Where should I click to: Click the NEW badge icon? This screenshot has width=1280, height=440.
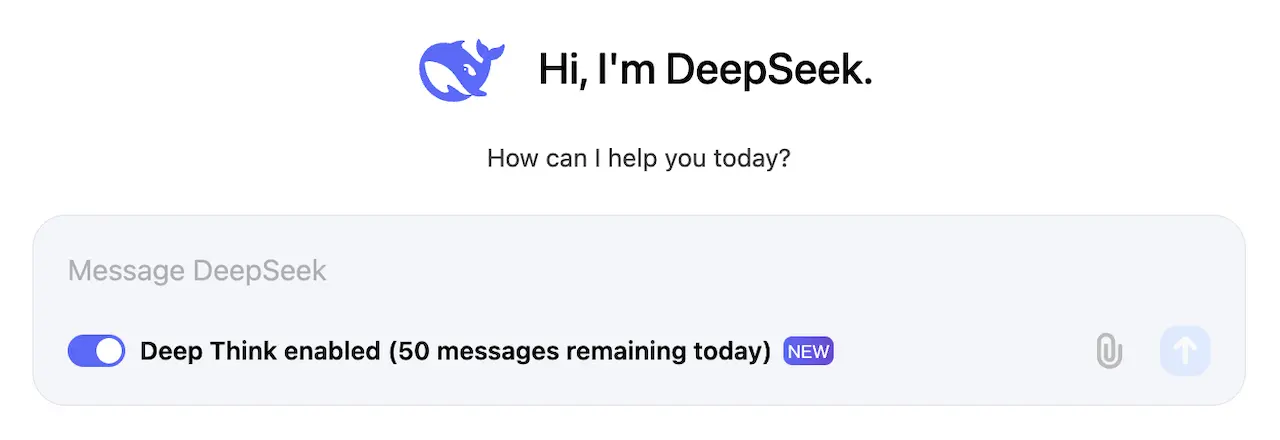point(808,351)
